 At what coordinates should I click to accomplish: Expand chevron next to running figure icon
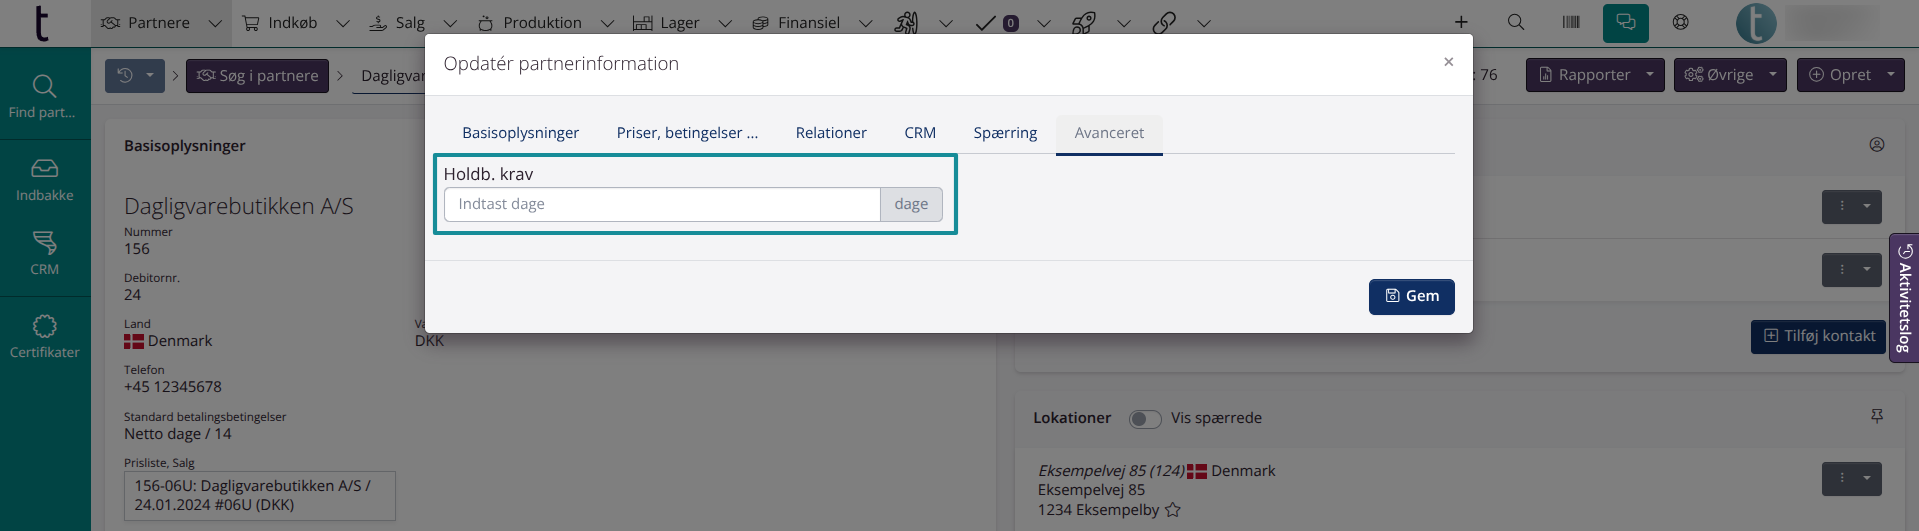coord(945,23)
